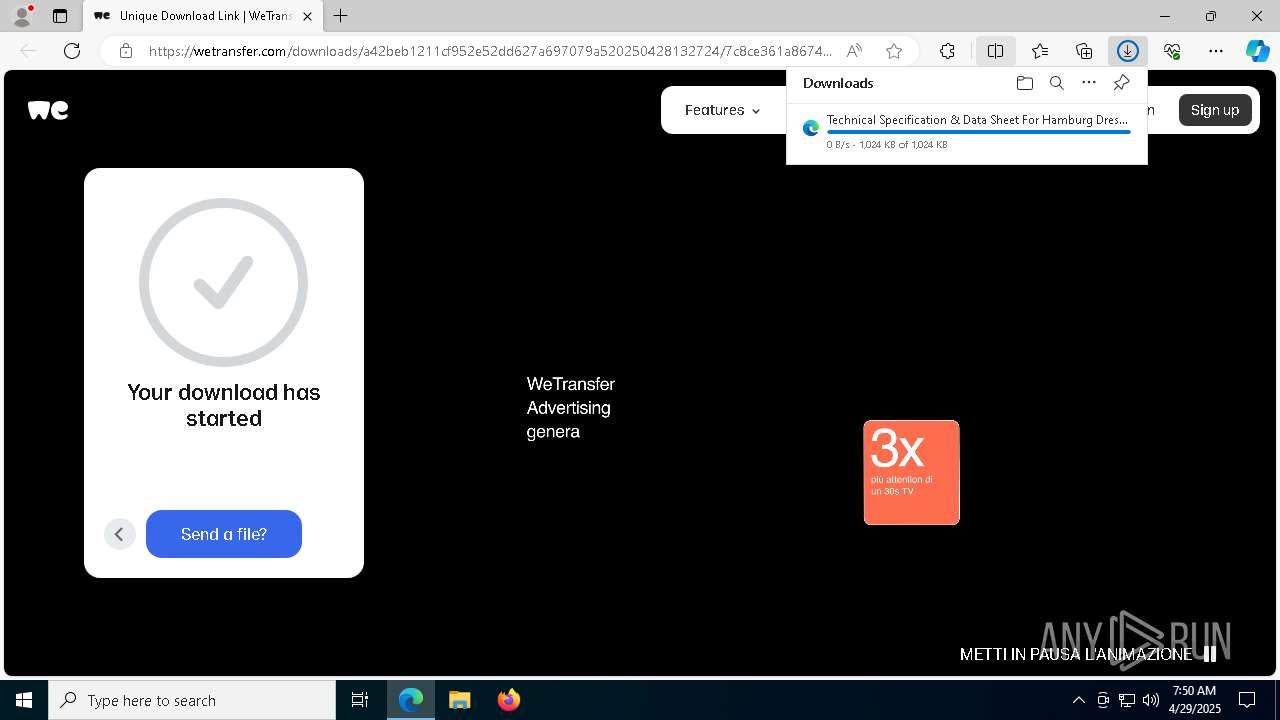This screenshot has width=1280, height=720.
Task: Show hidden tray icons
Action: click(1078, 700)
